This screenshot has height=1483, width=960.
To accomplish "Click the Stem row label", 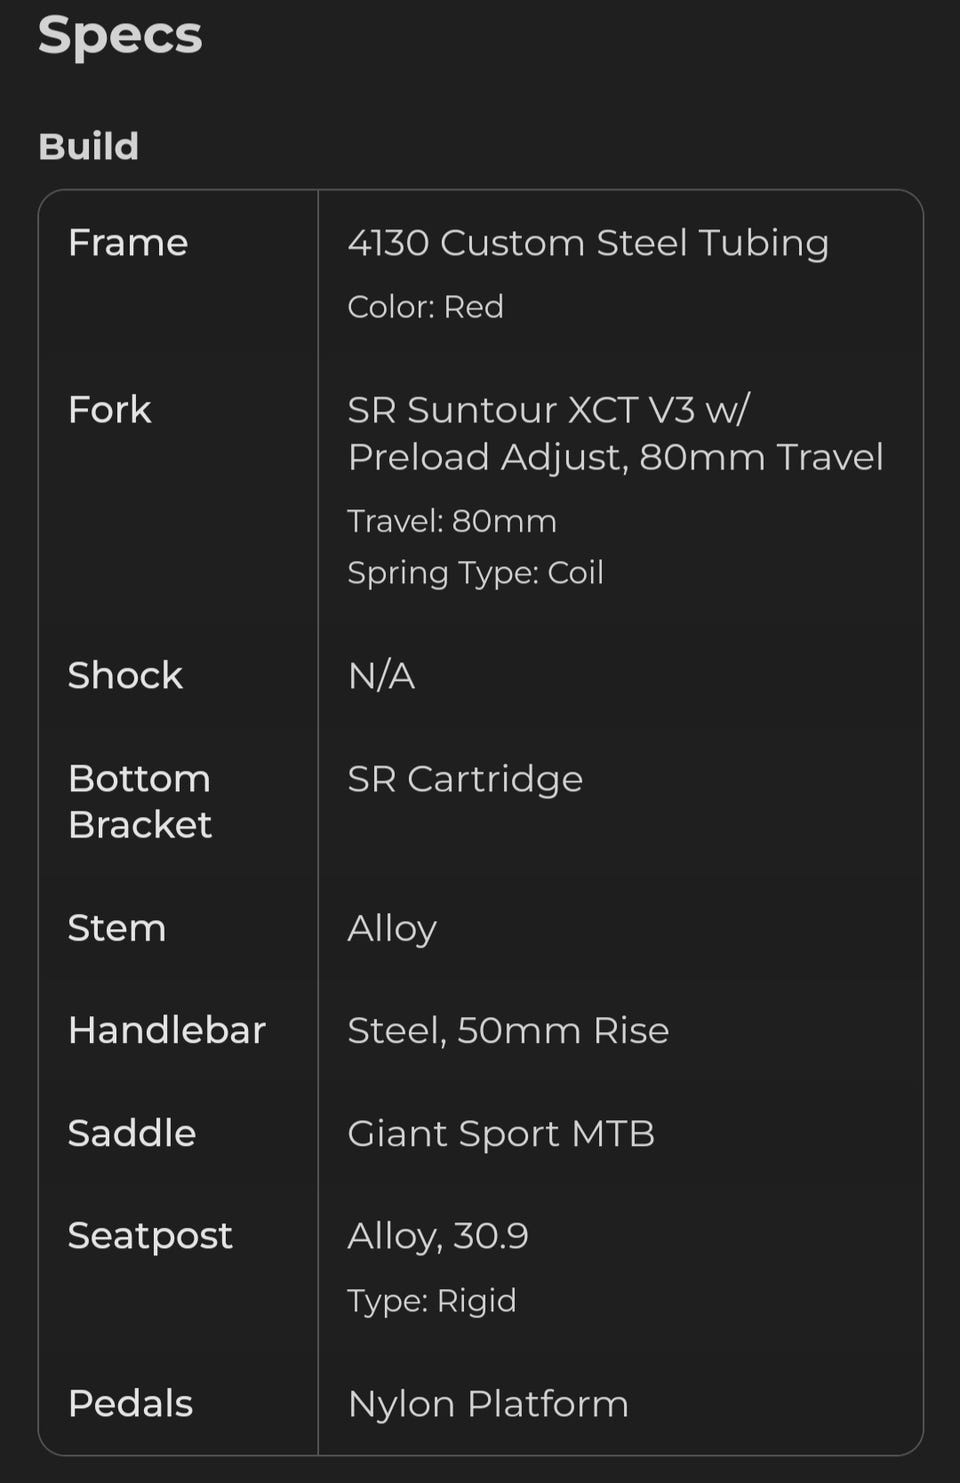I will (117, 928).
